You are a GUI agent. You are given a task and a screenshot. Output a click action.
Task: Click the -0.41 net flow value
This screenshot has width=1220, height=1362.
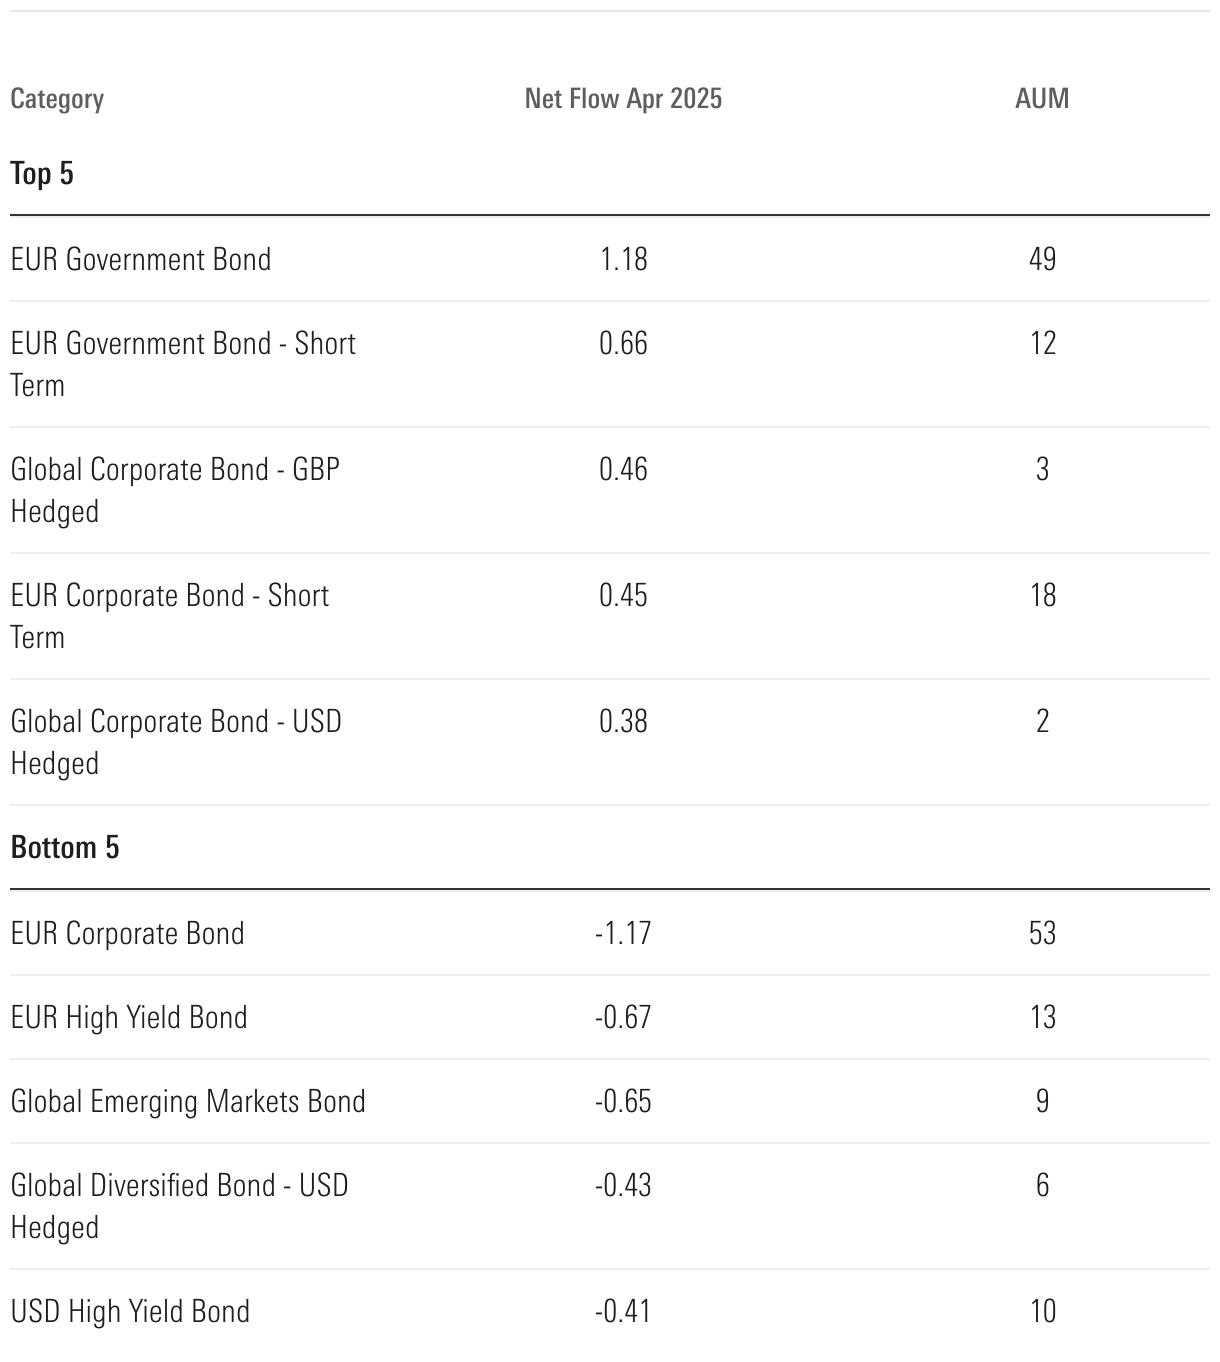[623, 1312]
